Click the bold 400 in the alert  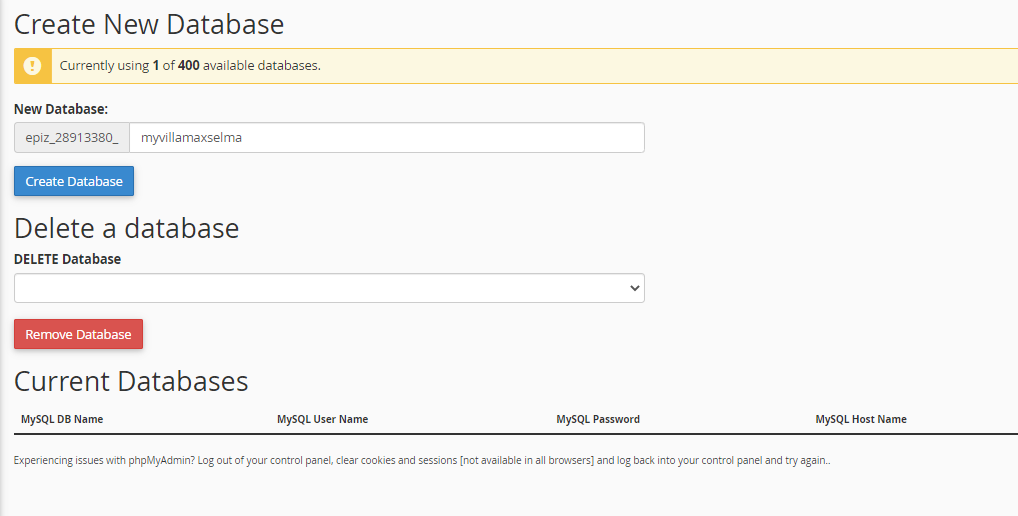point(189,66)
